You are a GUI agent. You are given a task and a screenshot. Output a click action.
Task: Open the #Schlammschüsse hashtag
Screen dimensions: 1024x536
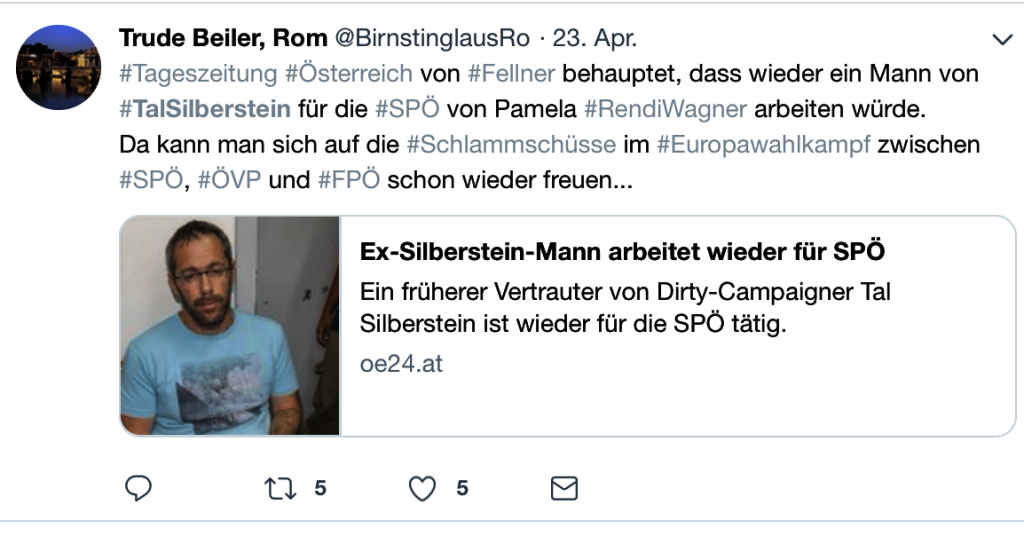[511, 144]
